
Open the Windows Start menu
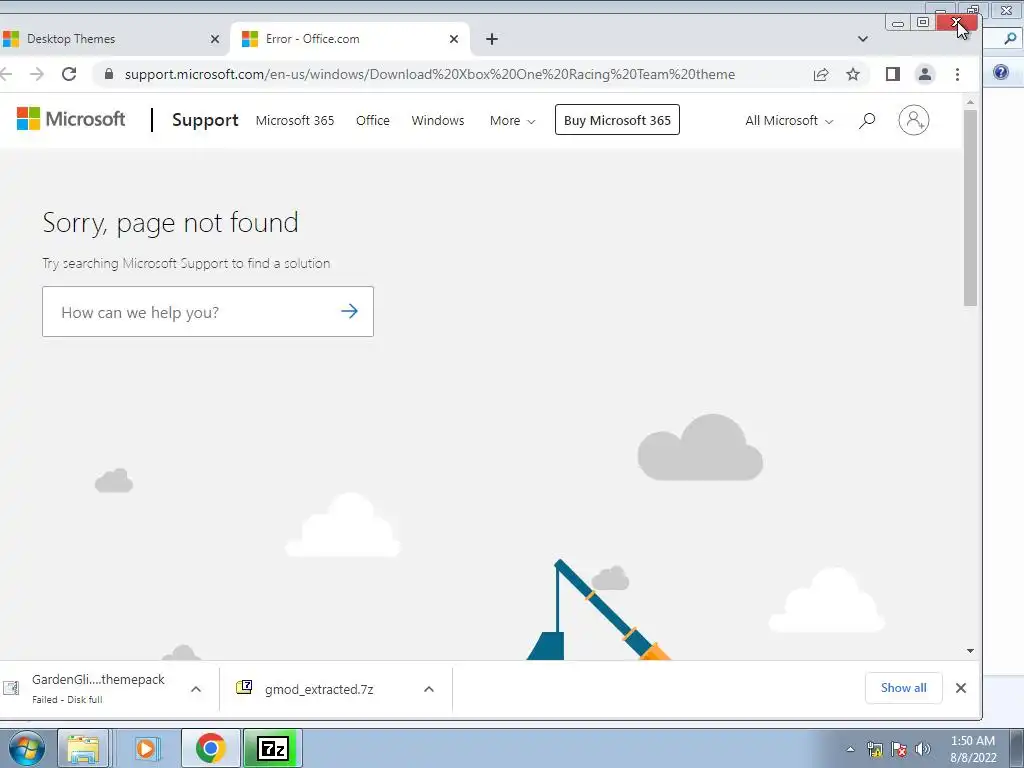[26, 748]
